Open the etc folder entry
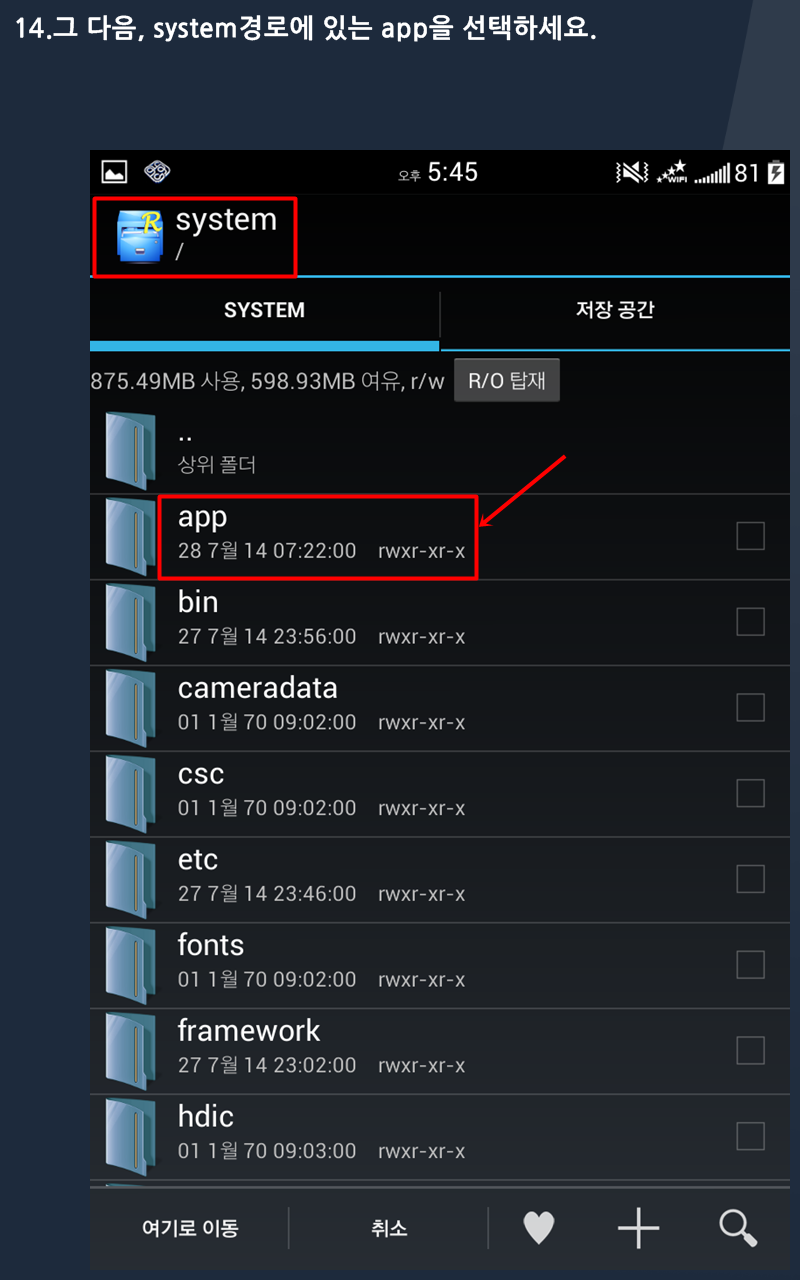Screen dimensions: 800x1280 coord(440,879)
